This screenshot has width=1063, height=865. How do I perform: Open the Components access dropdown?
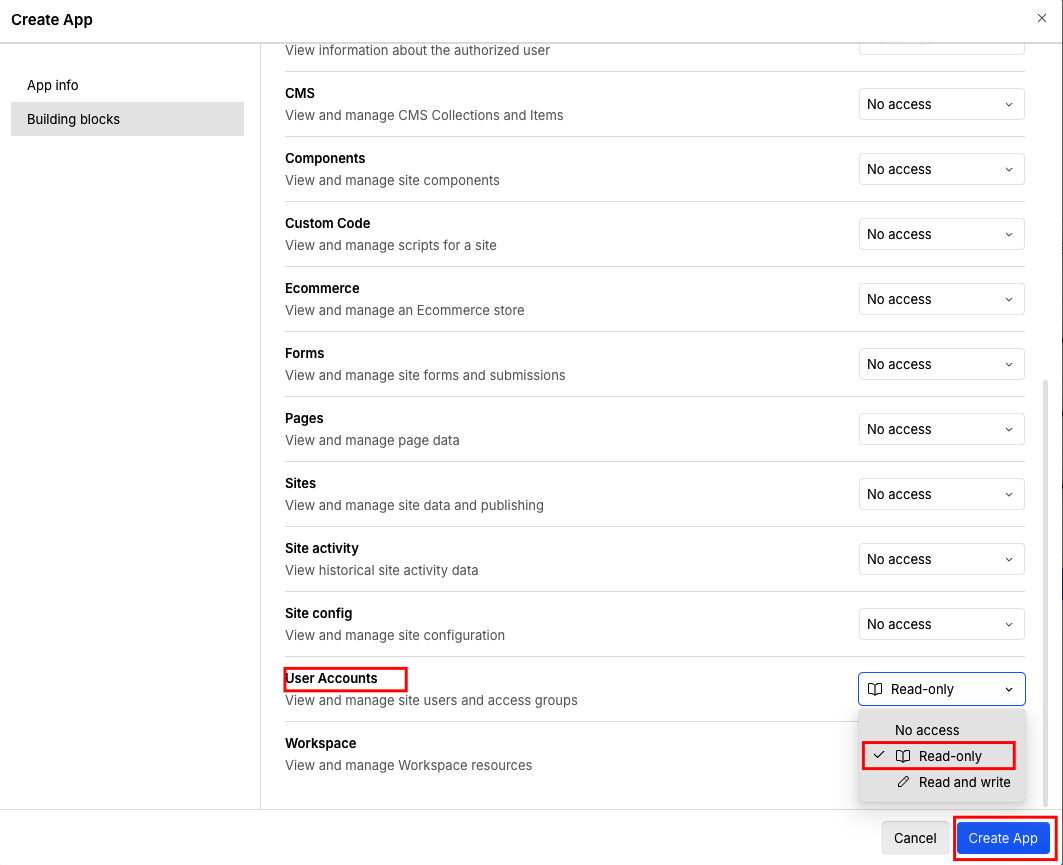coord(941,169)
